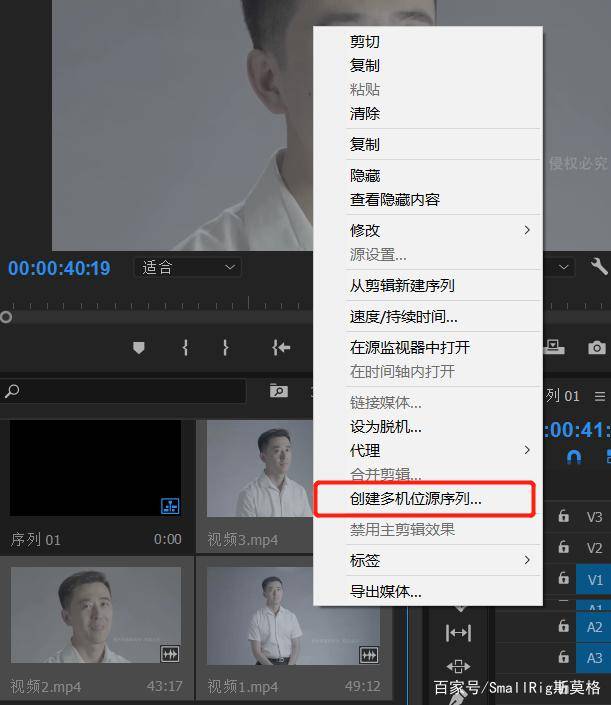Select the V1 track target button
611x705 pixels.
click(x=594, y=579)
